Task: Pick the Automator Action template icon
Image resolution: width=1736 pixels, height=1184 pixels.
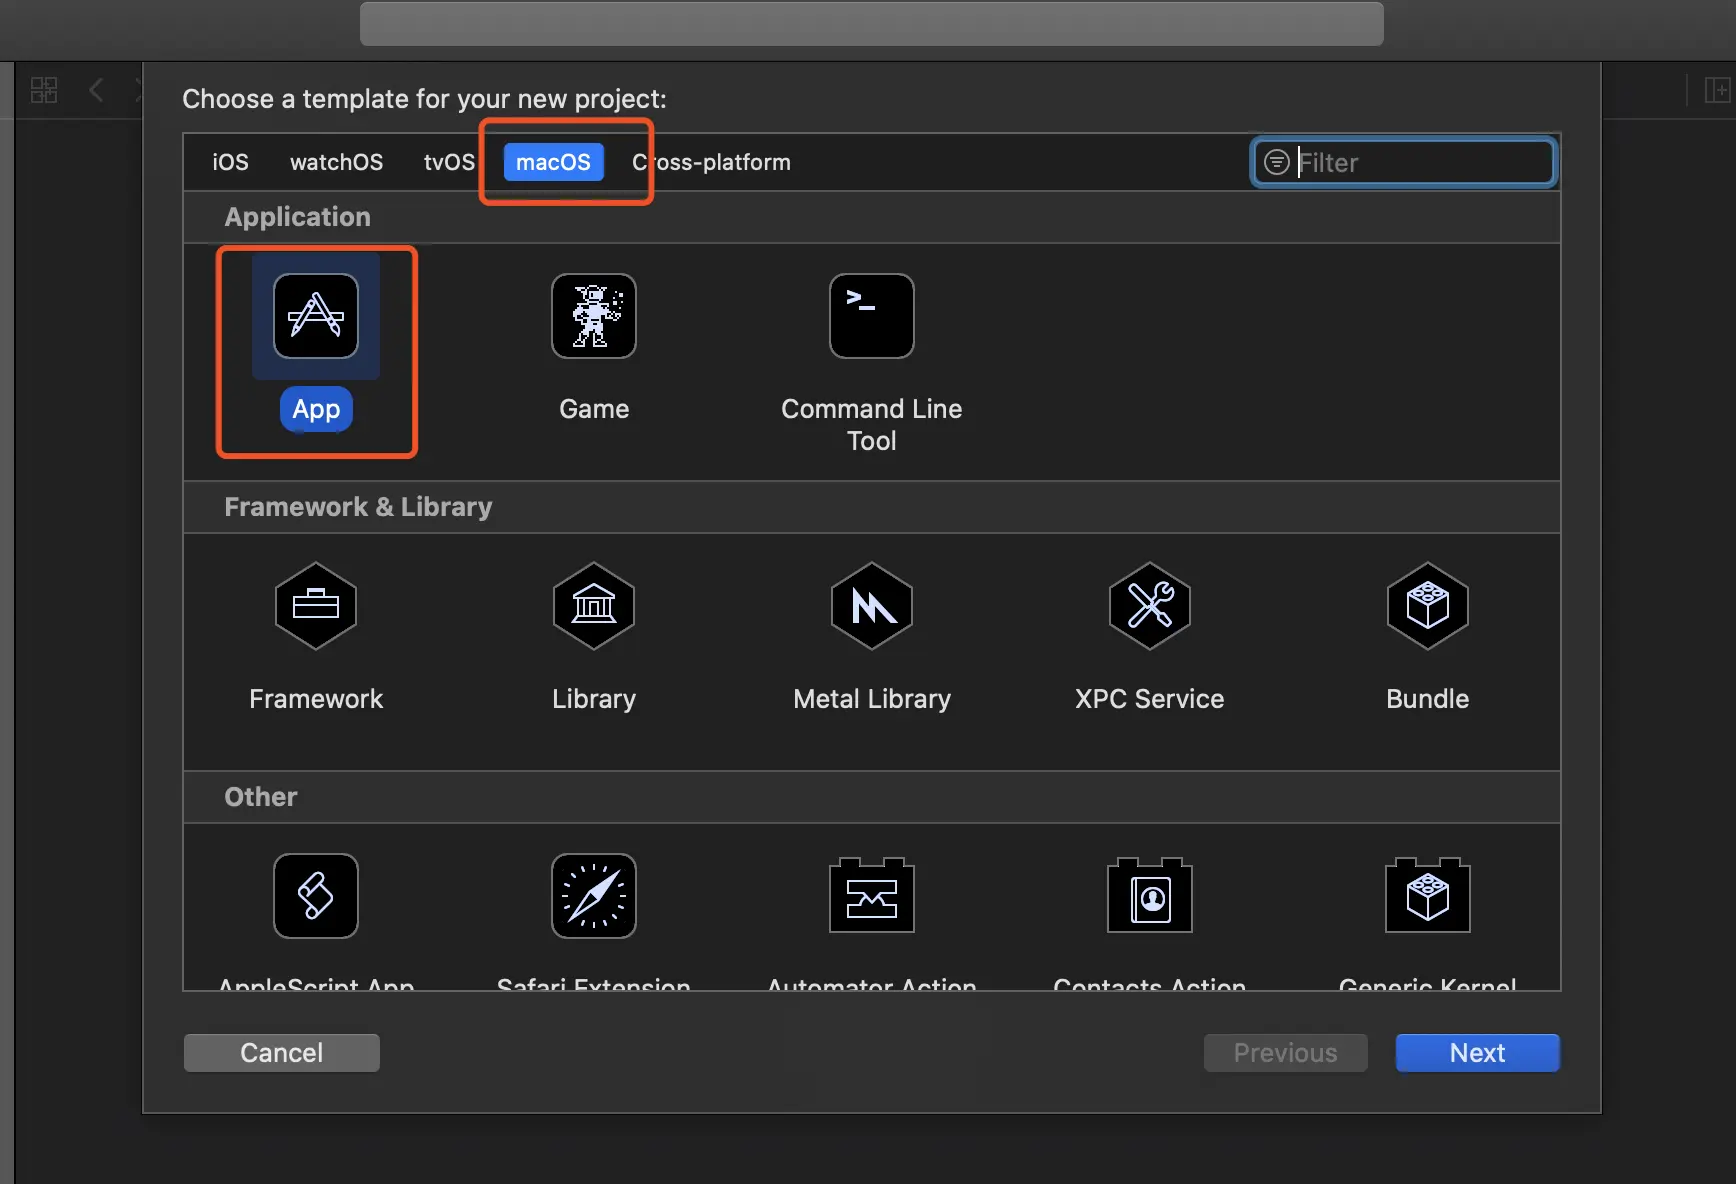Action: [872, 895]
